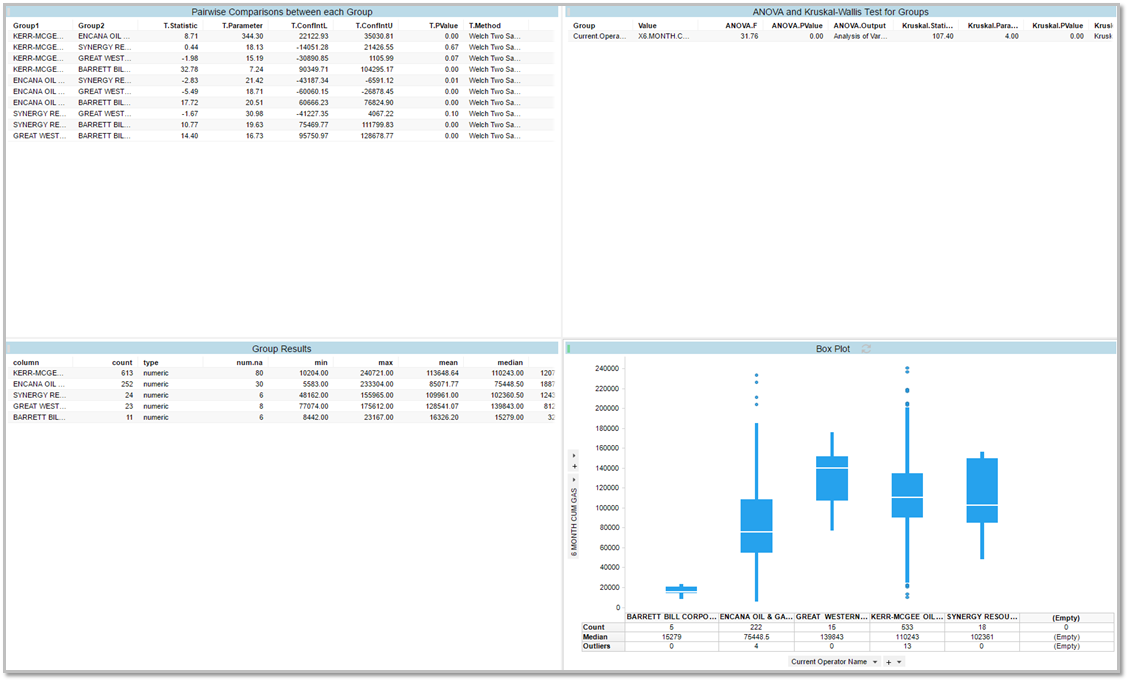1129x682 pixels.
Task: Sort by the Group1 column header
Action: click(x=26, y=25)
